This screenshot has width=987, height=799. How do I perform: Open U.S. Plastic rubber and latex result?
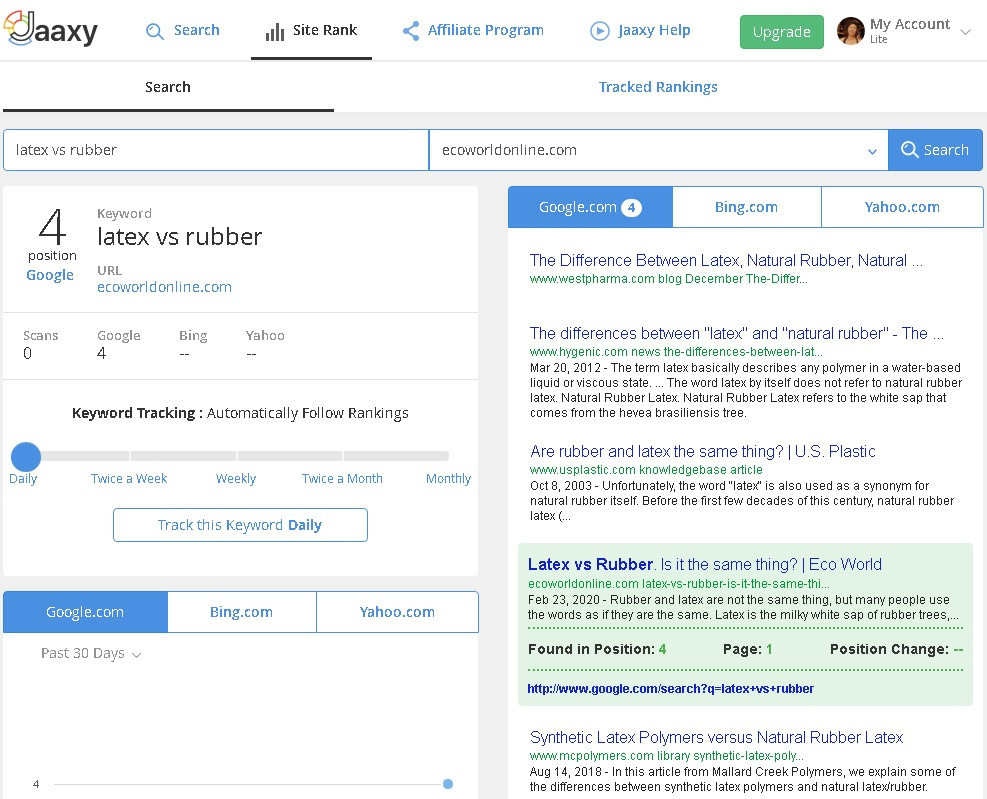[702, 451]
